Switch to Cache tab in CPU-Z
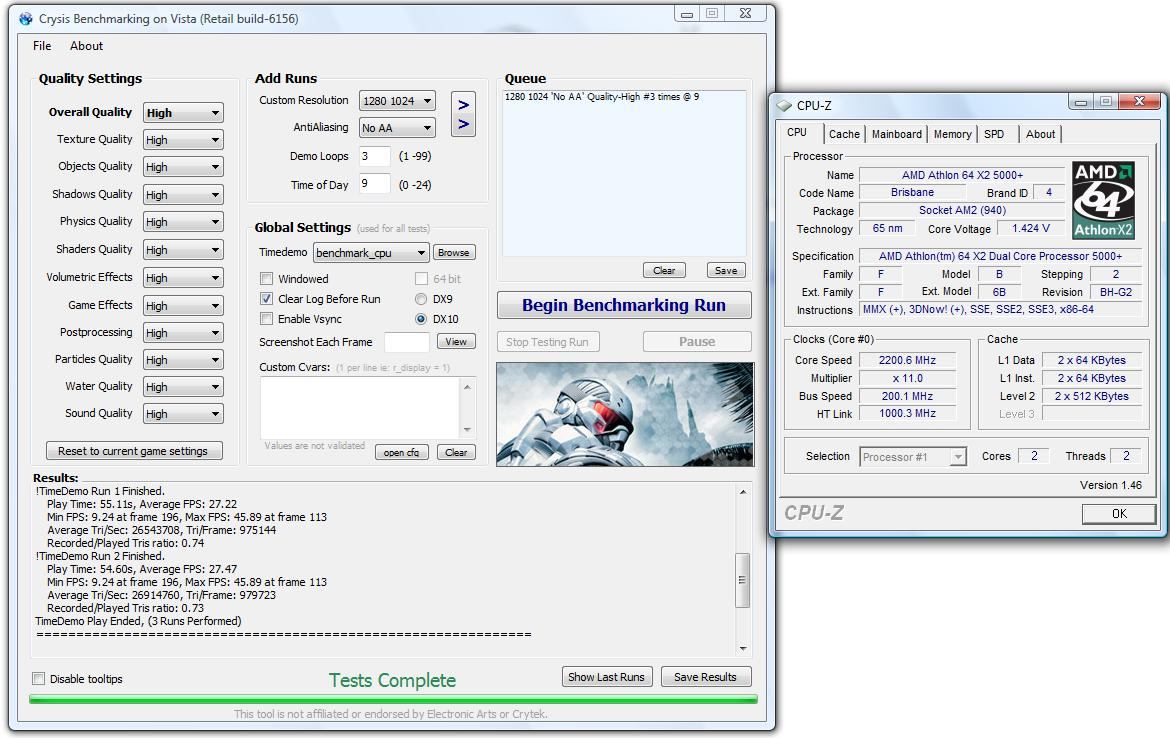The image size is (1170, 738). tap(844, 134)
